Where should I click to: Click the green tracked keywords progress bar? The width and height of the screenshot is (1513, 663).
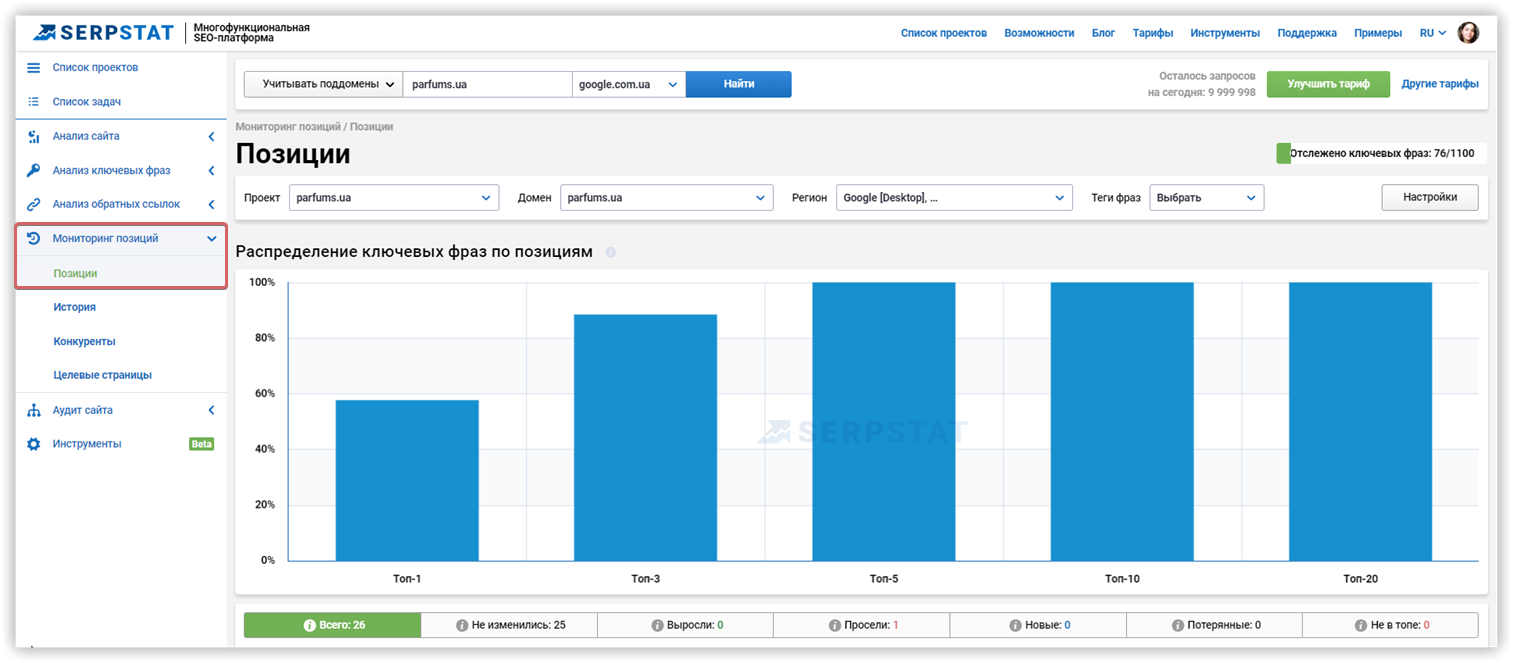[1284, 154]
